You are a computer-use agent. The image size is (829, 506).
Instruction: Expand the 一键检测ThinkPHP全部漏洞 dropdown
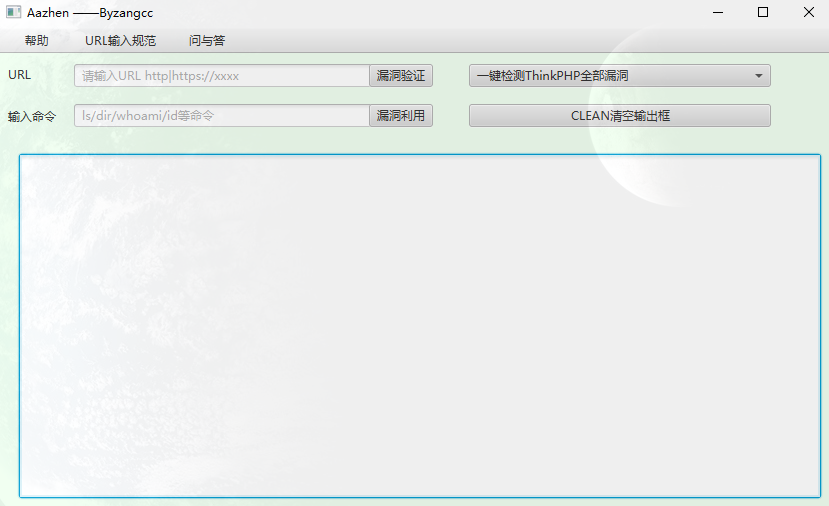(620, 76)
